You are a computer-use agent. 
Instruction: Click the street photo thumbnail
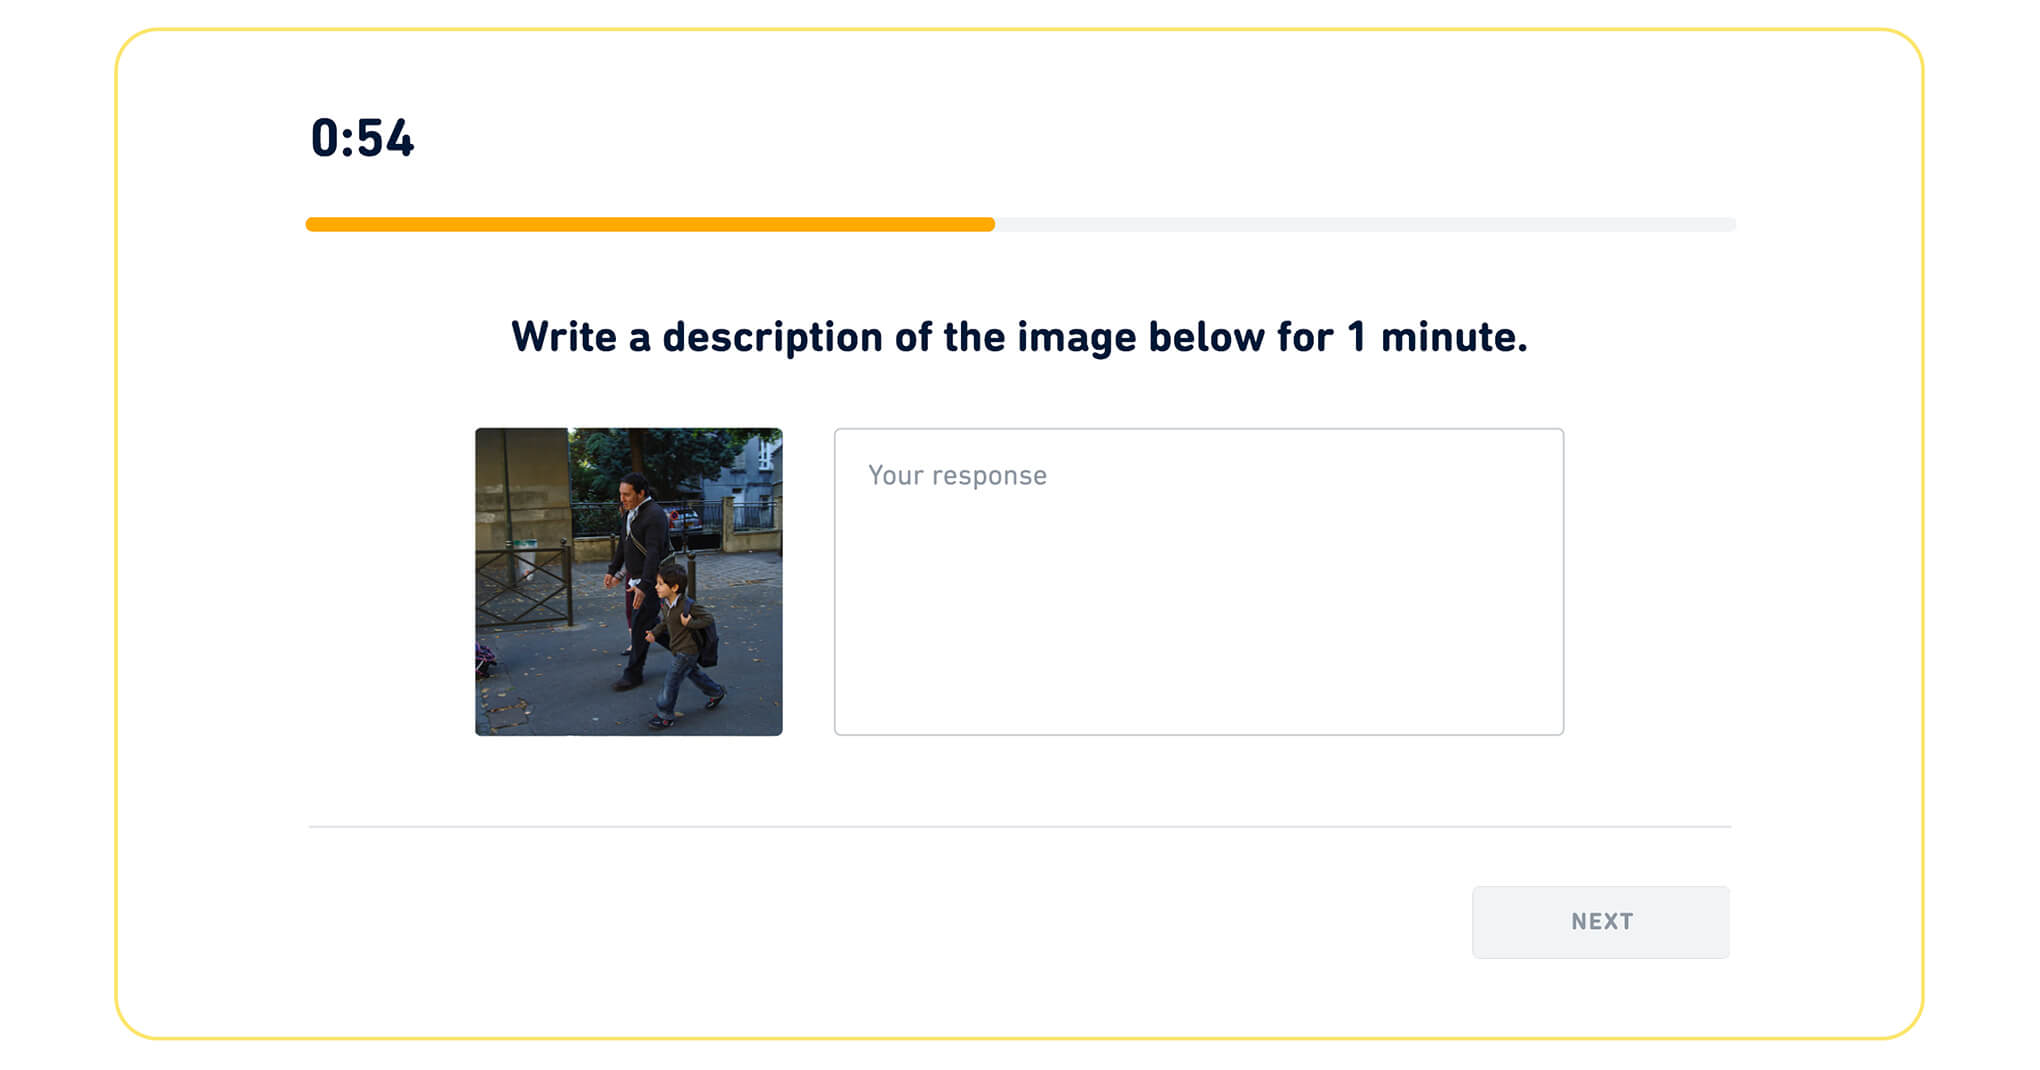point(628,581)
